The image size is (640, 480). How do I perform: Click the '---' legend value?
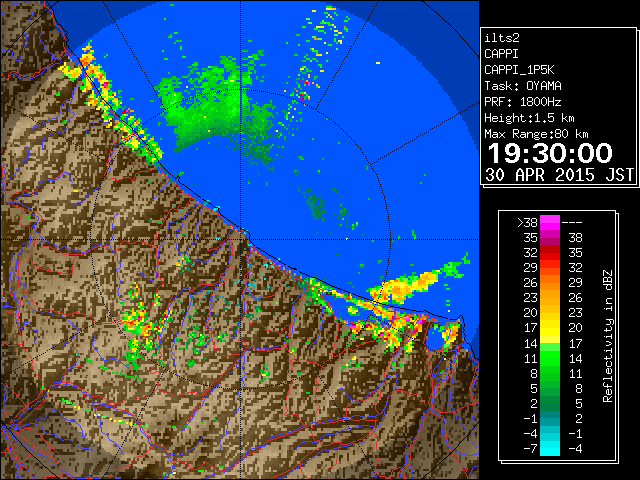click(572, 223)
